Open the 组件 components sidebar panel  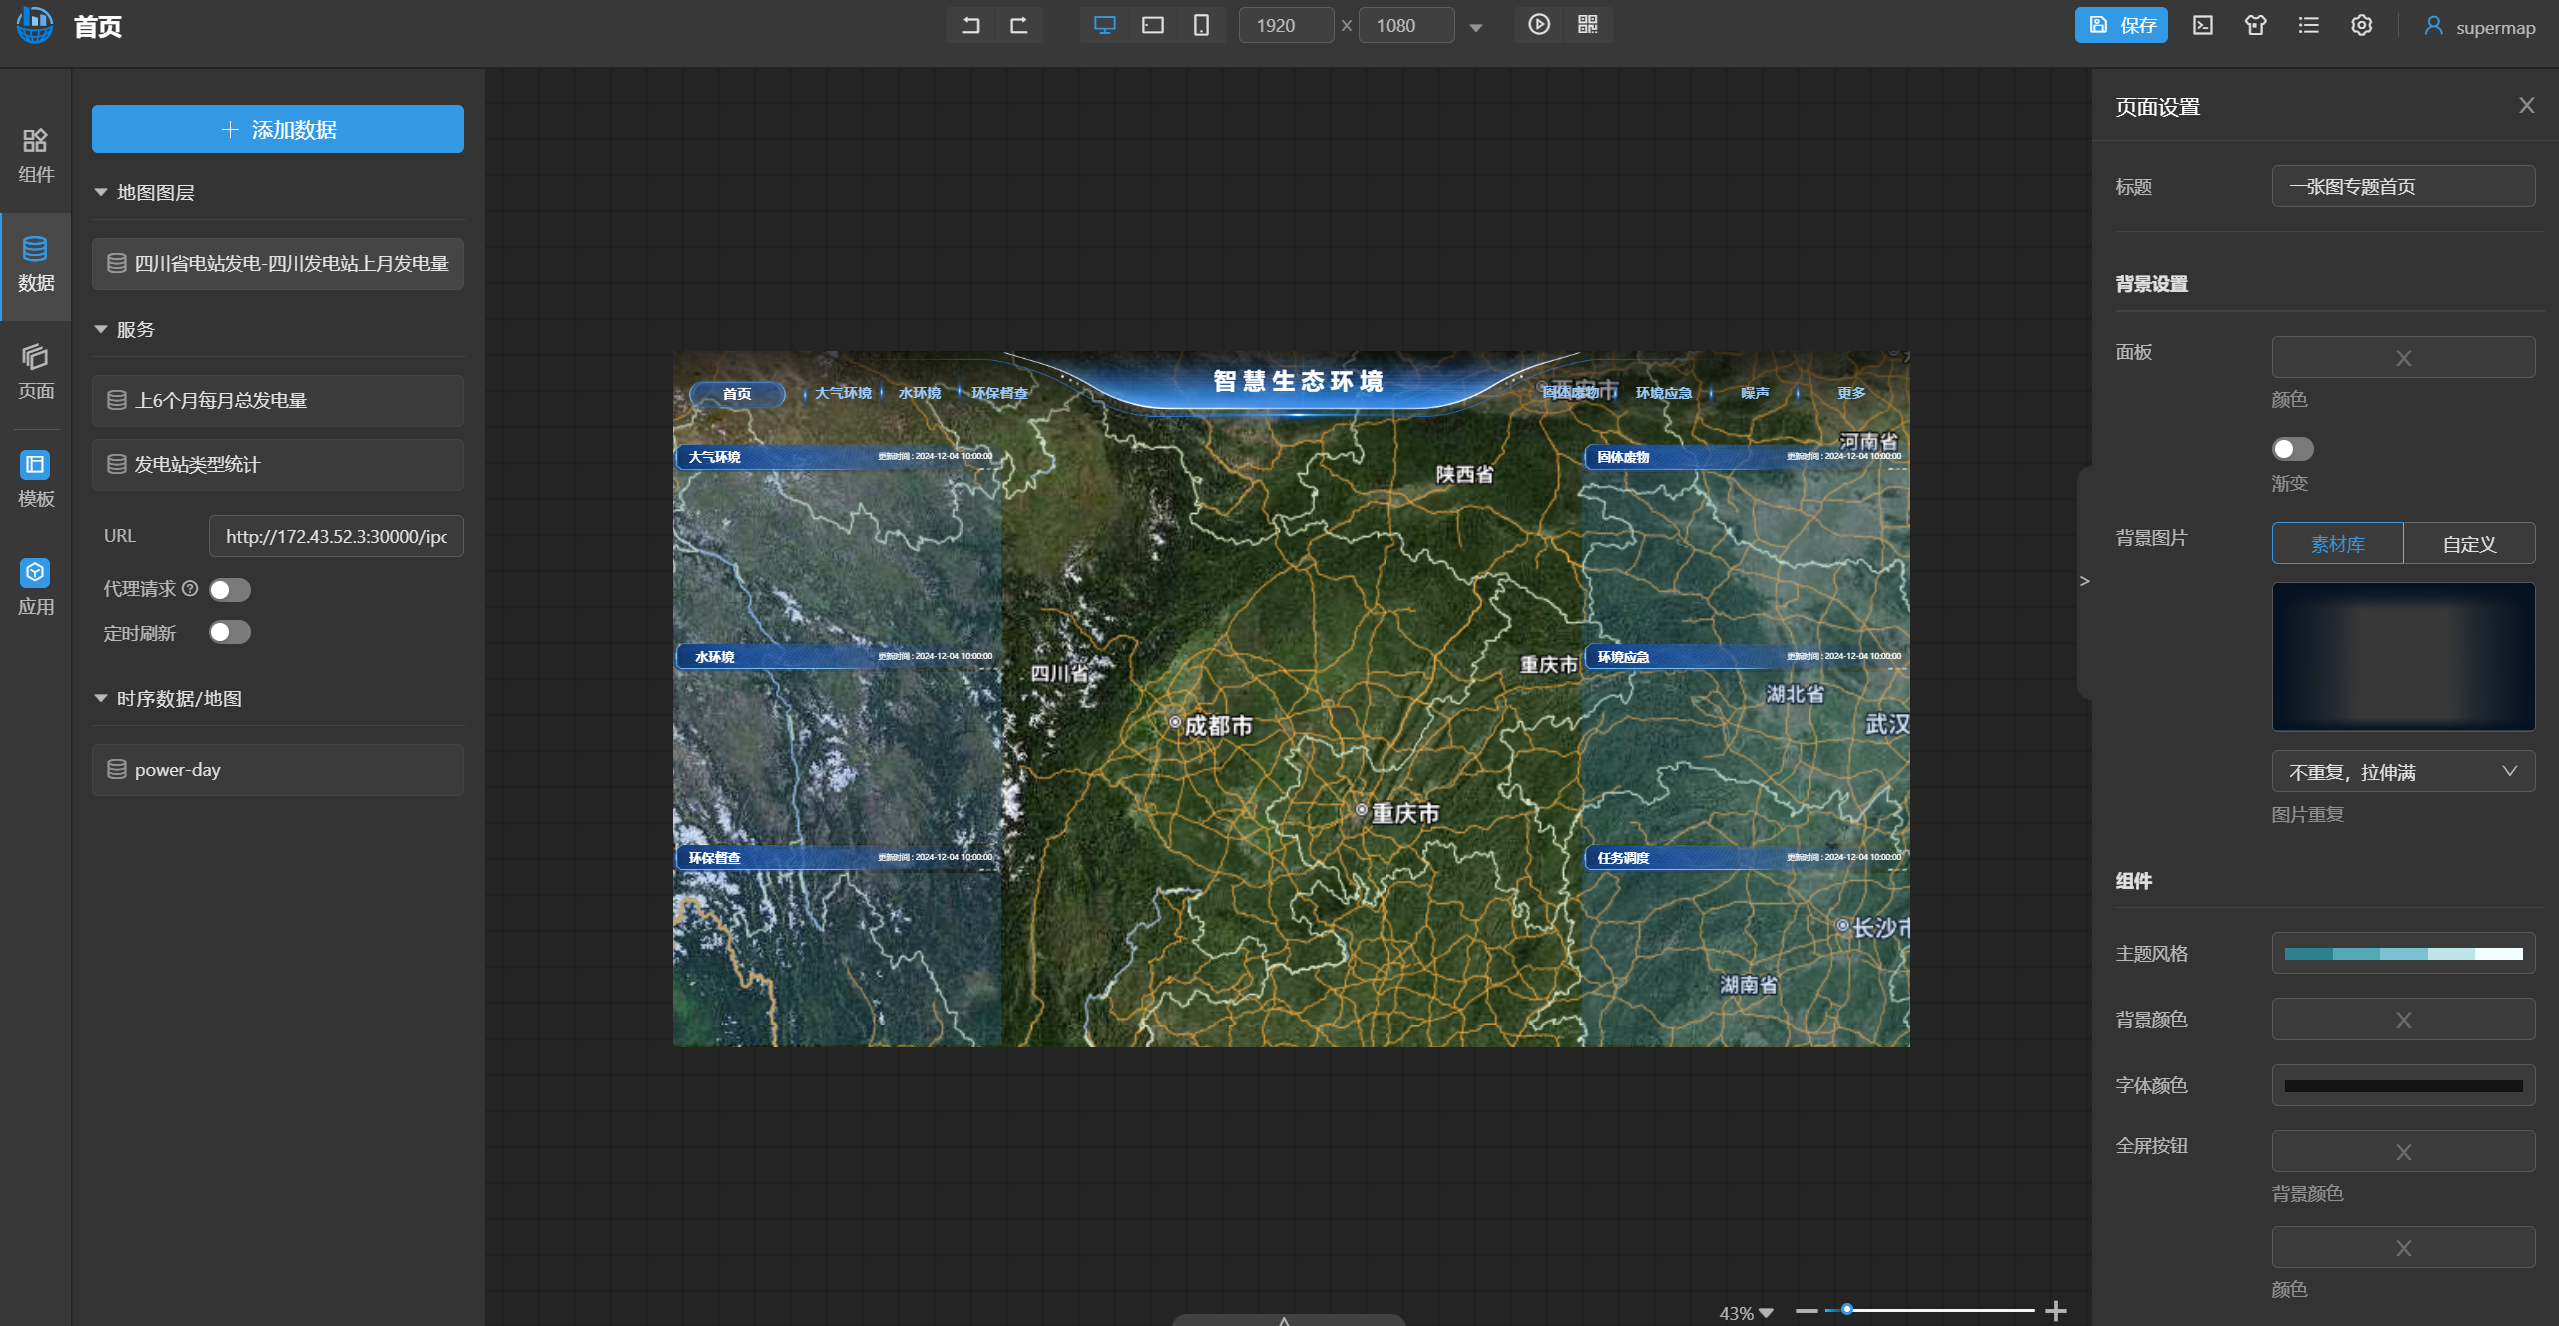36,156
